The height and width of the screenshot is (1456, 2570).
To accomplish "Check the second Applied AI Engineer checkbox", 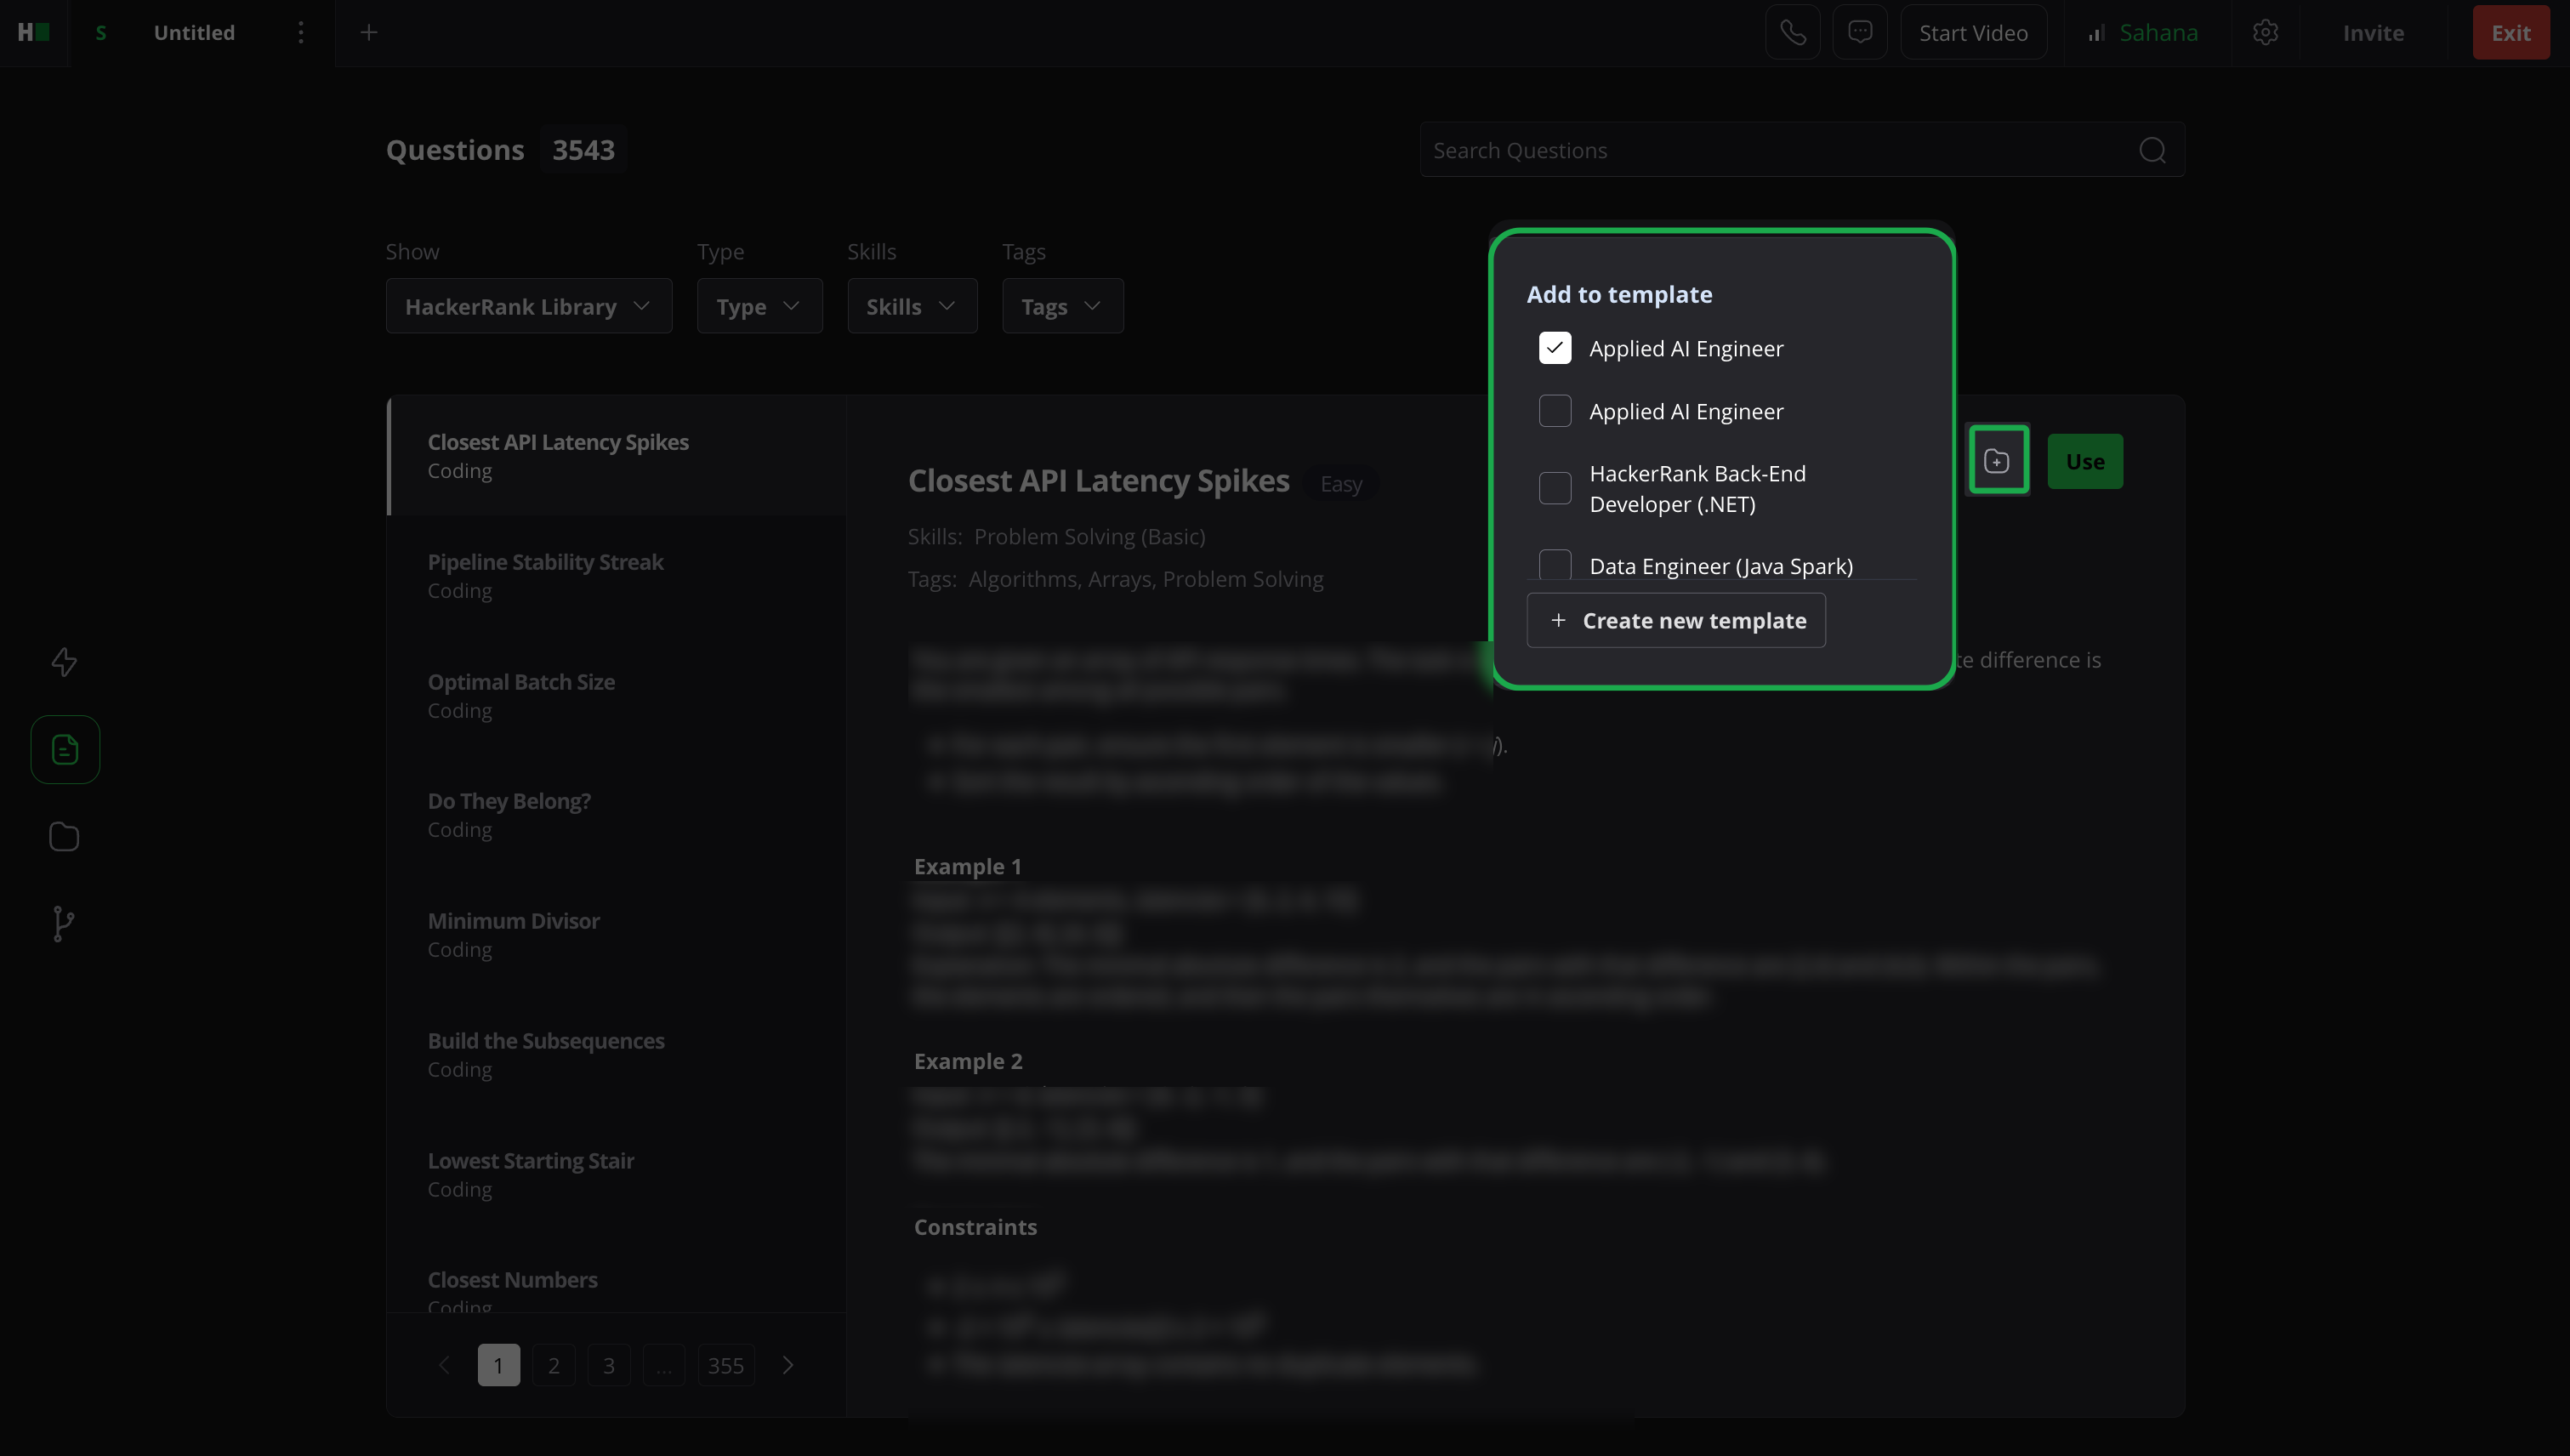I will pos(1555,411).
